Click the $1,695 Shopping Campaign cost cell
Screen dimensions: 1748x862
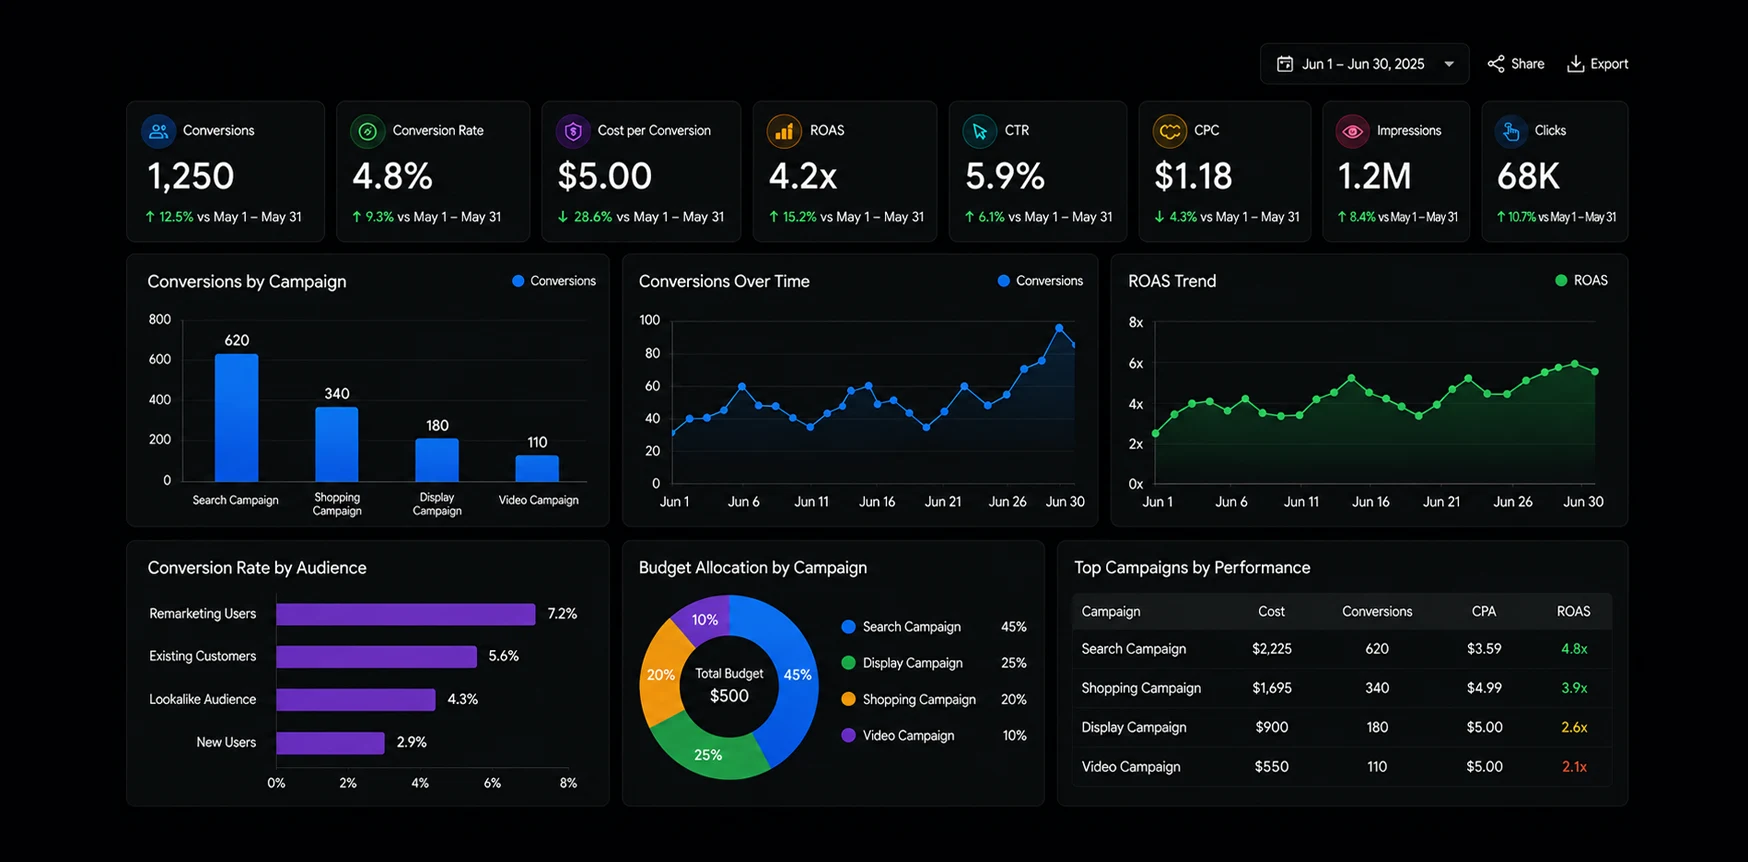click(1272, 688)
